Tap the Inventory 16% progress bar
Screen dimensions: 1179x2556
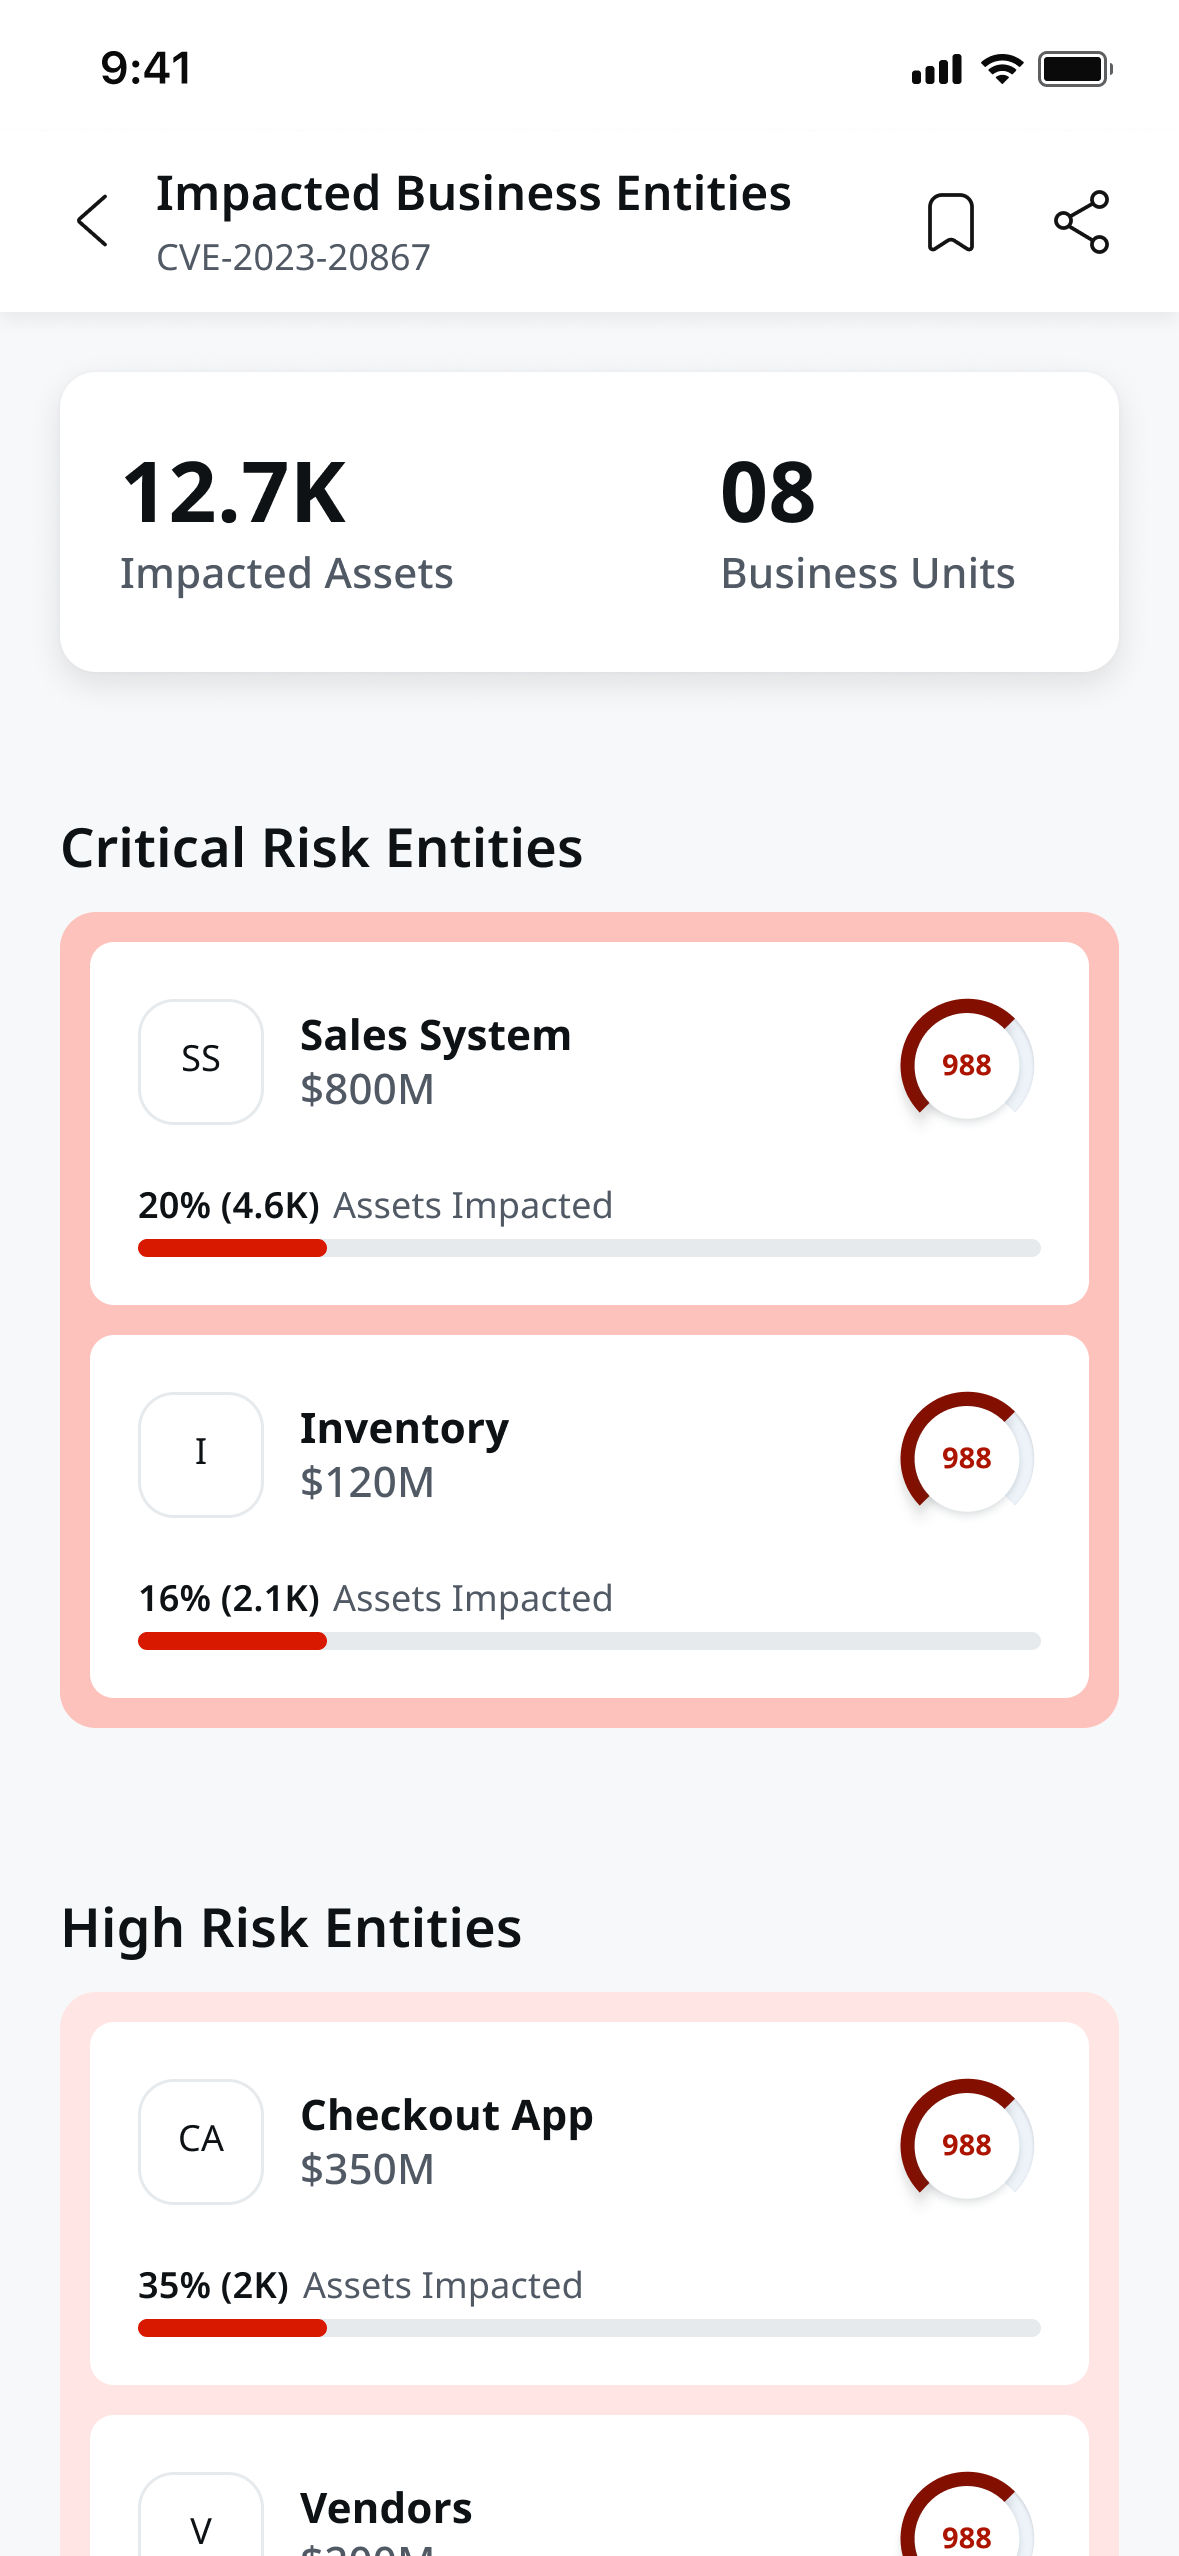(x=589, y=1641)
